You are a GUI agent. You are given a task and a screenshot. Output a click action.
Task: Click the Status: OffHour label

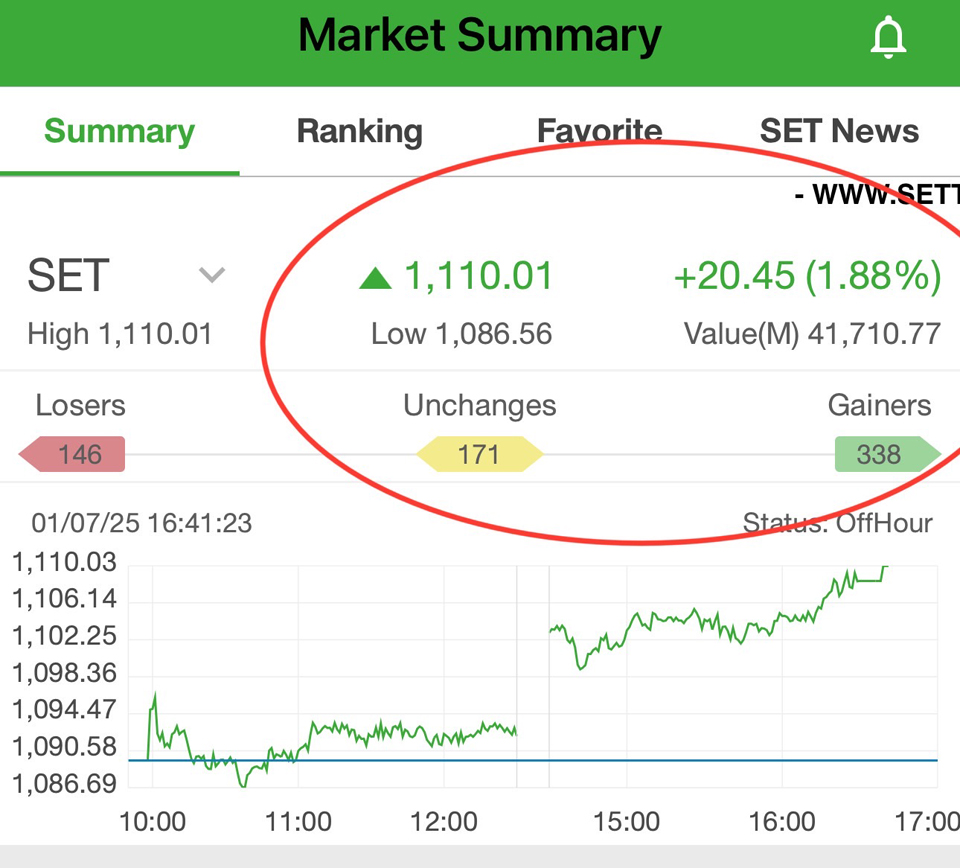click(x=837, y=523)
